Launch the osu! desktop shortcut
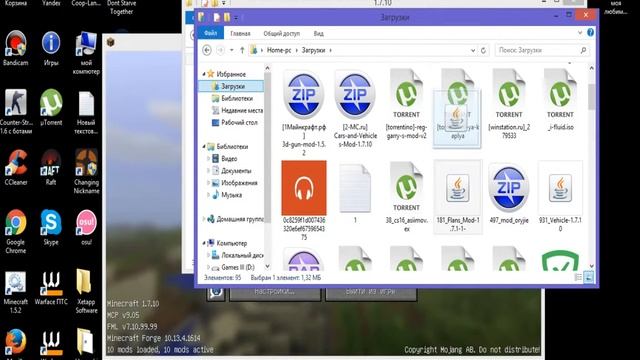The height and width of the screenshot is (360, 640). pos(86,227)
